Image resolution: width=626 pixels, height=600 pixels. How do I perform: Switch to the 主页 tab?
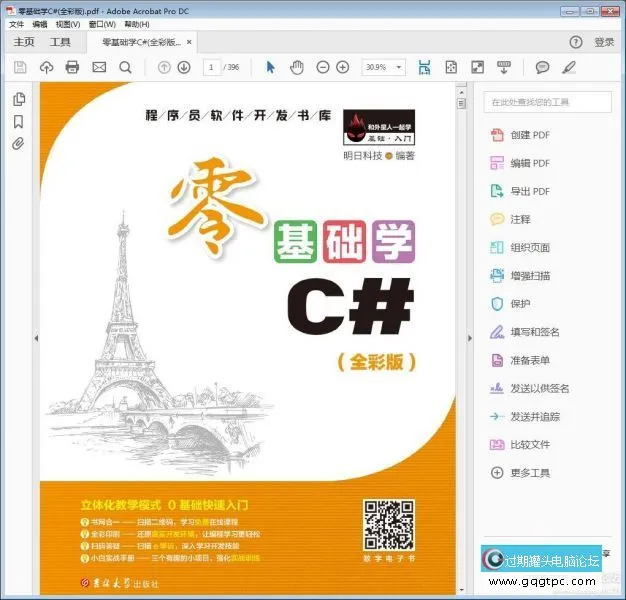[24, 42]
